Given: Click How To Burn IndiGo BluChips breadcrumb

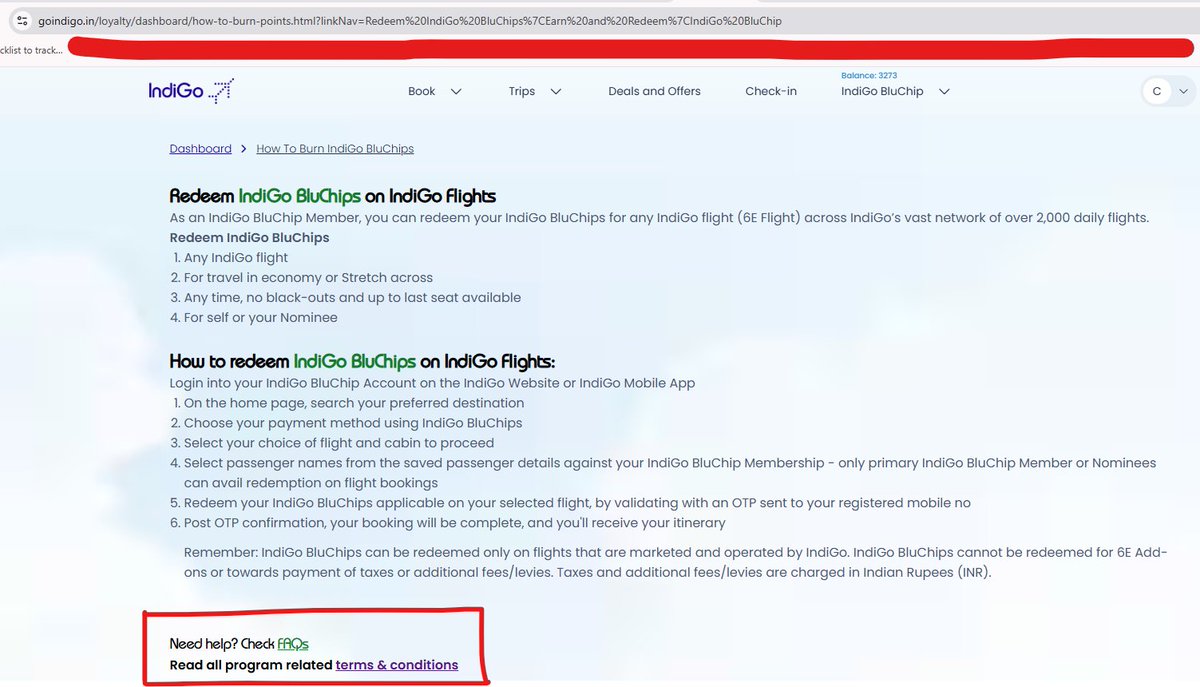Looking at the screenshot, I should click(335, 148).
